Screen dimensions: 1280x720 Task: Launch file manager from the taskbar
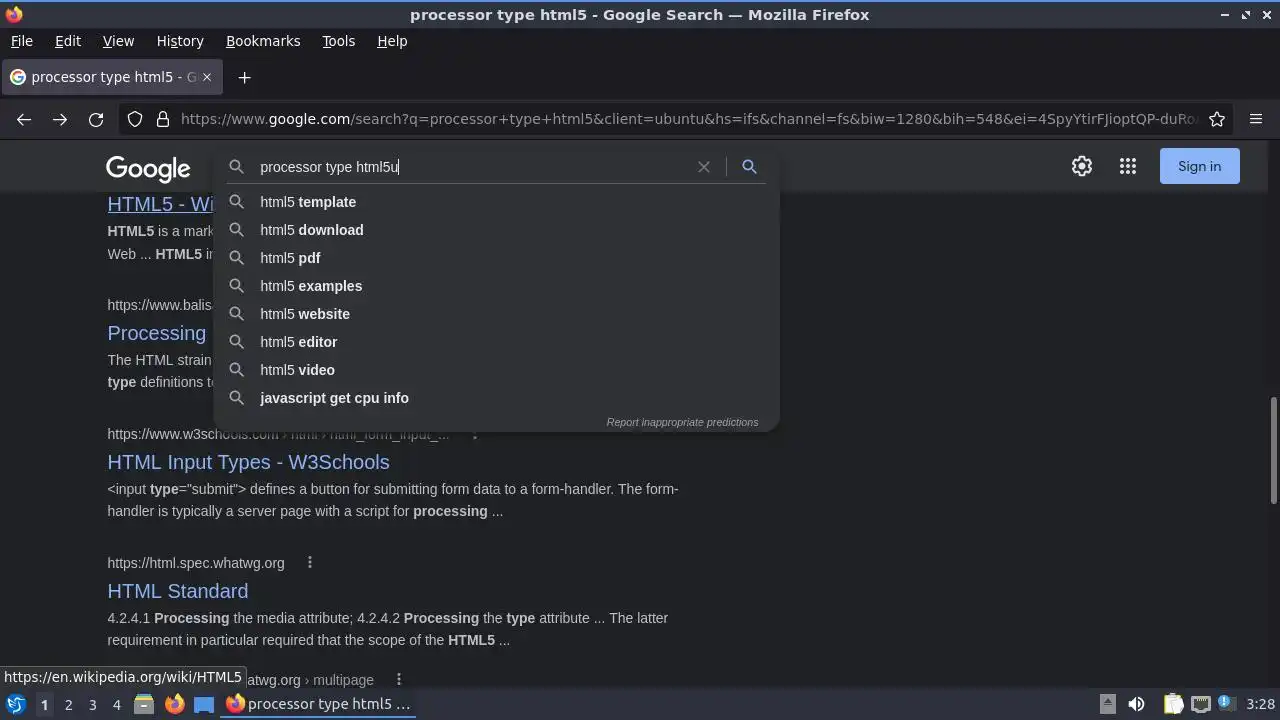pyautogui.click(x=144, y=704)
